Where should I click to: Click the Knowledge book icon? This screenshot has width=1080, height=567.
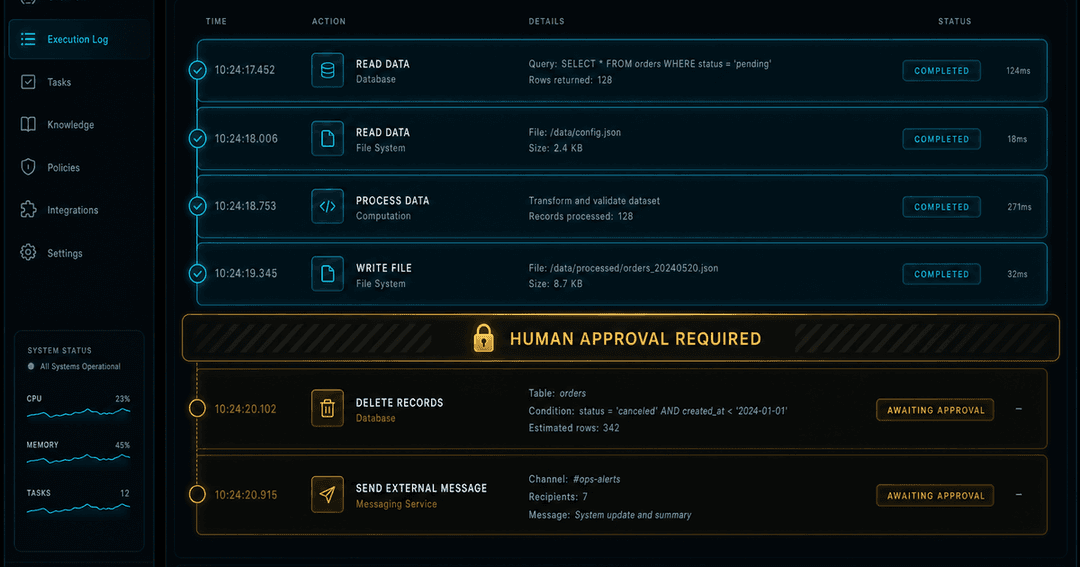coord(28,125)
